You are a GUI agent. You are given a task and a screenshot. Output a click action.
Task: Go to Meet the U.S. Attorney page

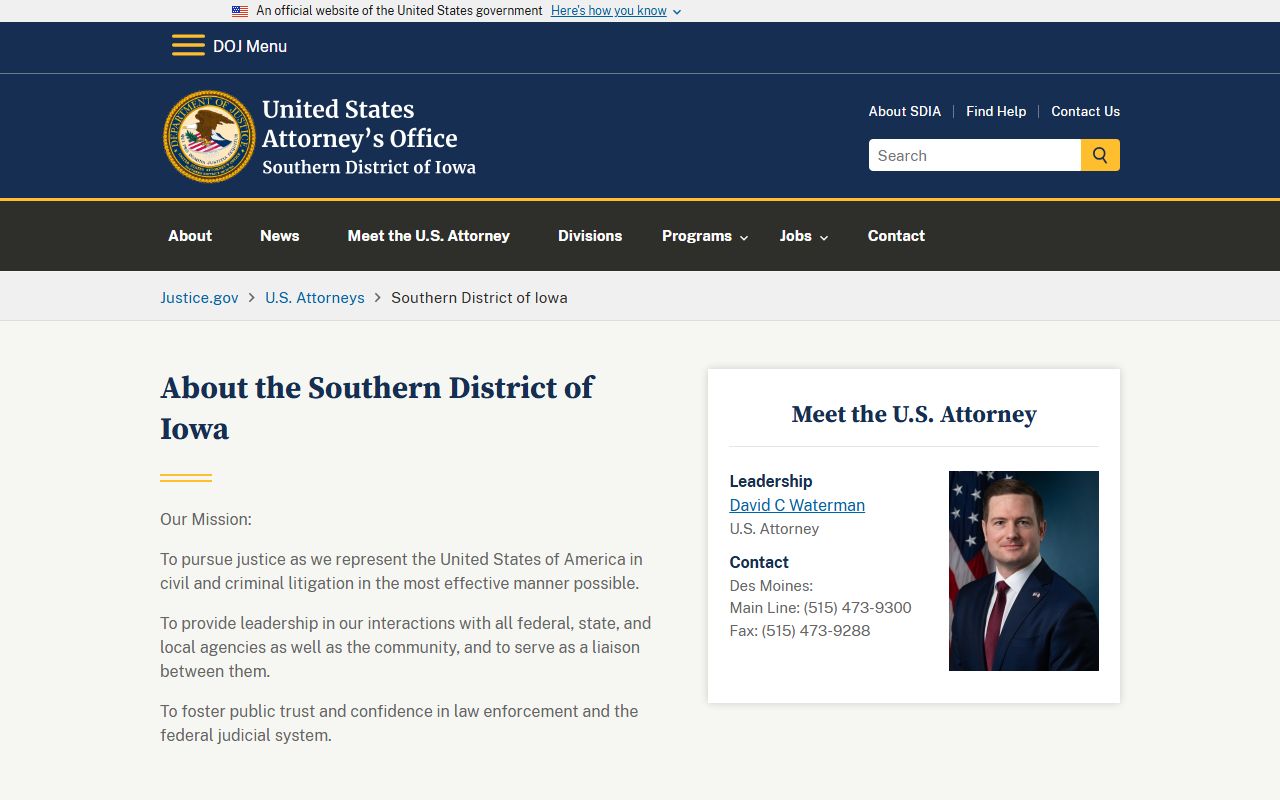[429, 236]
